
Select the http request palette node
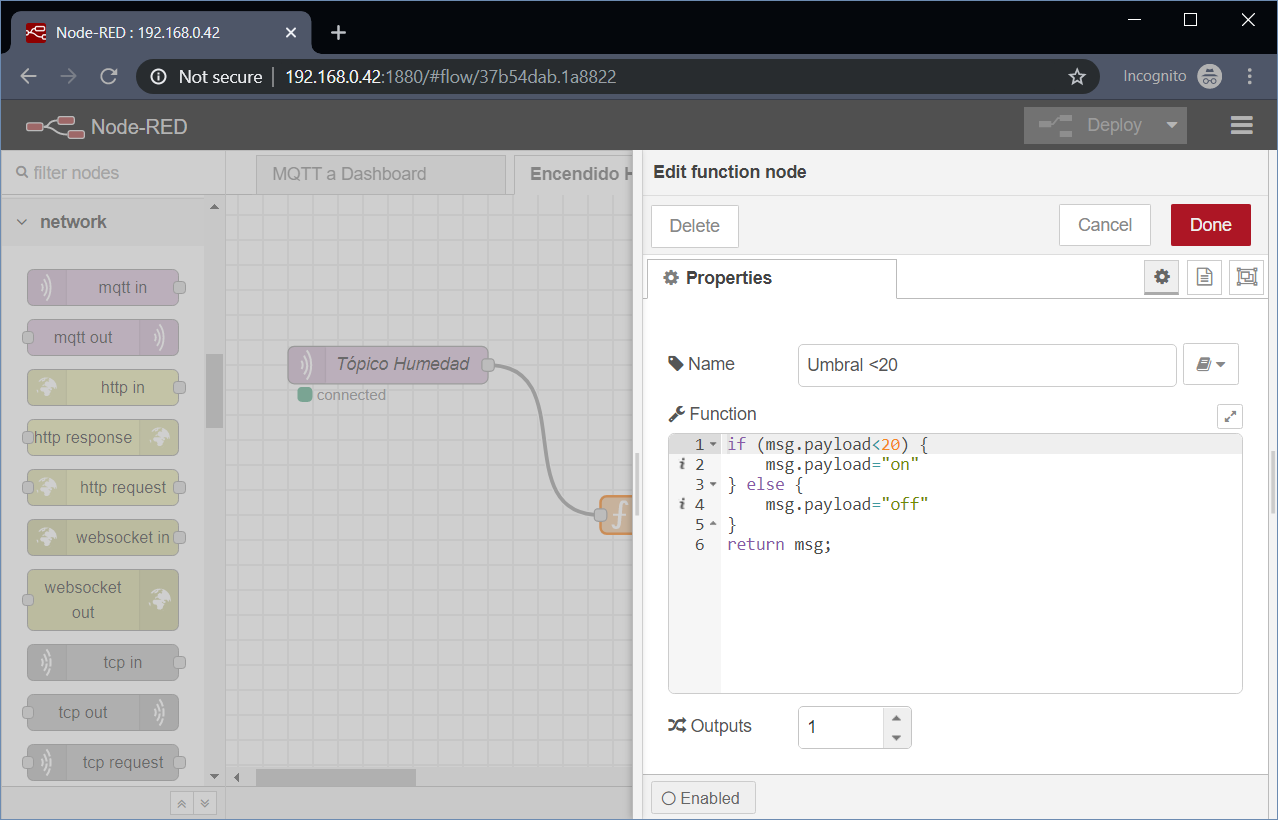[x=103, y=487]
